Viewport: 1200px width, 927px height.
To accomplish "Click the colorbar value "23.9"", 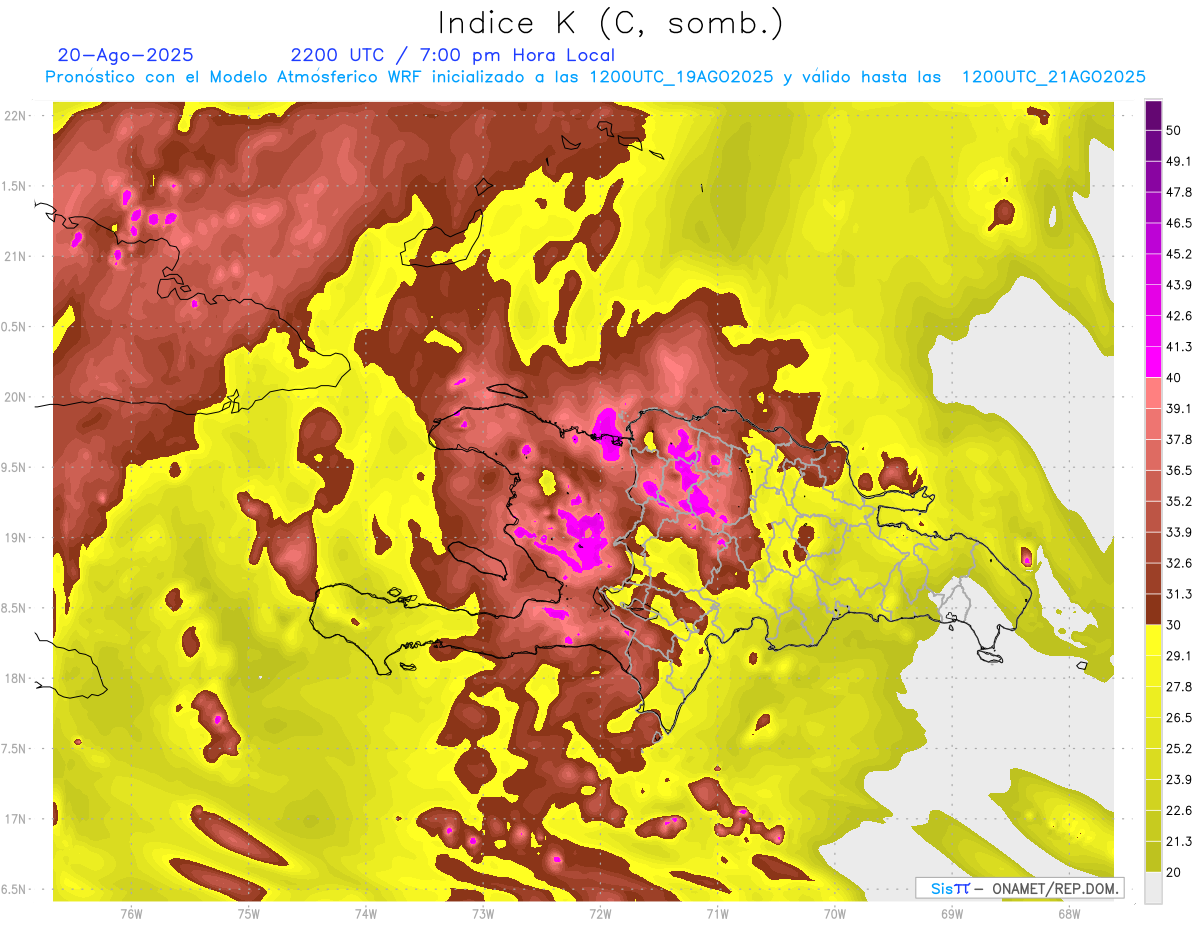I will click(x=1179, y=780).
